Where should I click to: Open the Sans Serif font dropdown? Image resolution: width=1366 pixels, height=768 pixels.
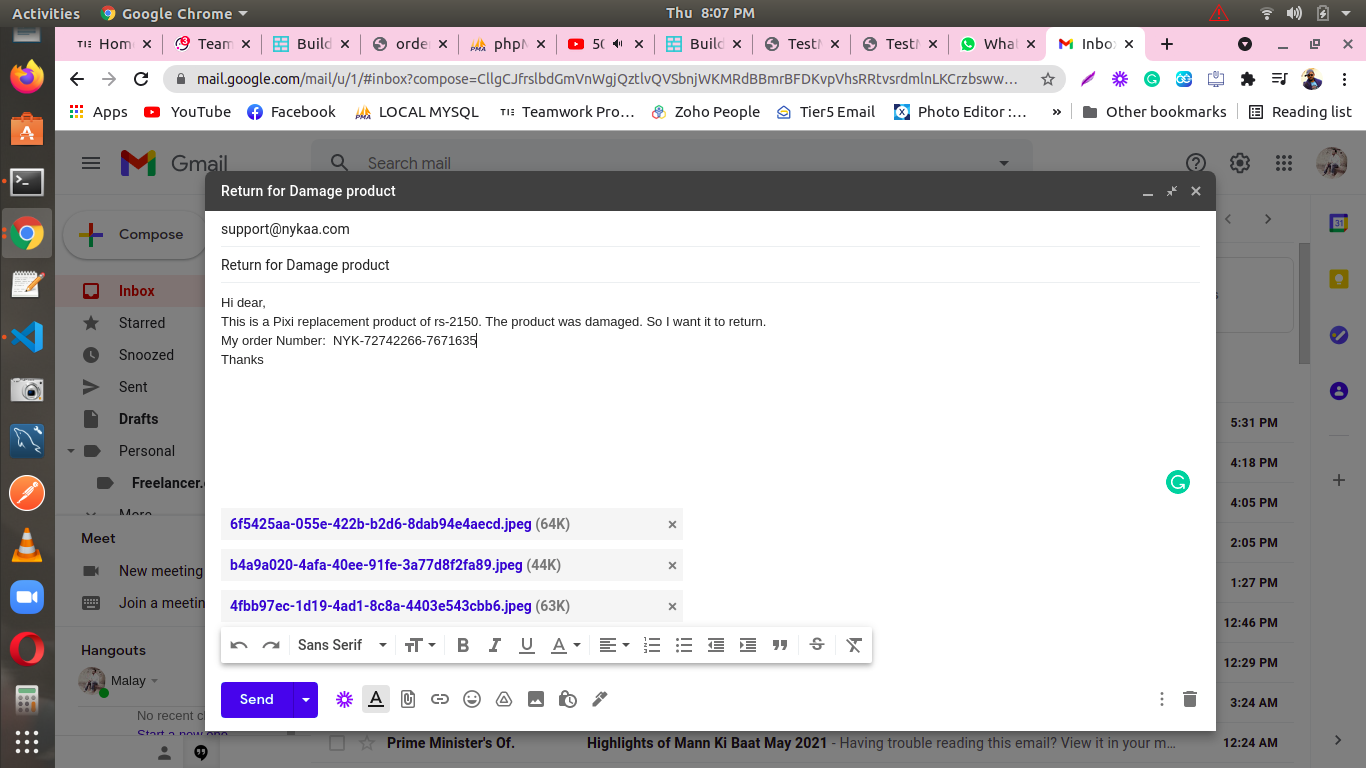(342, 645)
